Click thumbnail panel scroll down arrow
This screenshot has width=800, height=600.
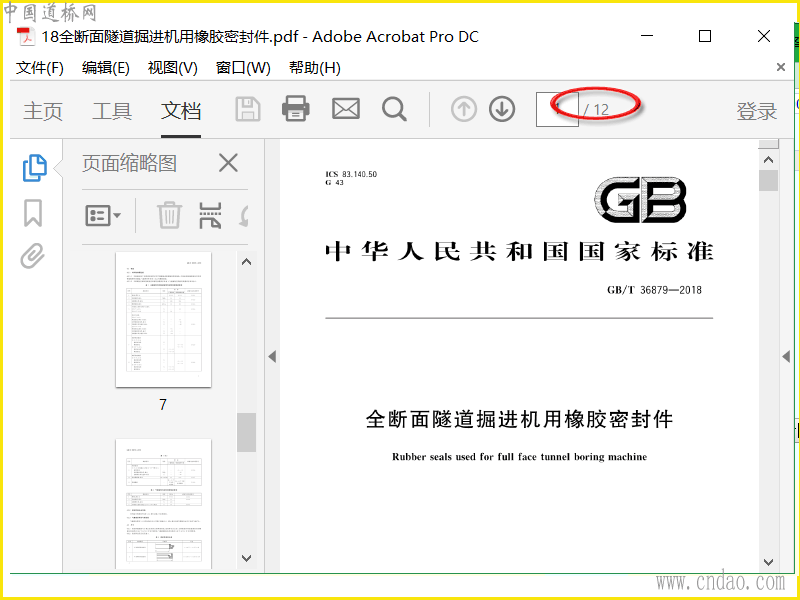(x=246, y=558)
